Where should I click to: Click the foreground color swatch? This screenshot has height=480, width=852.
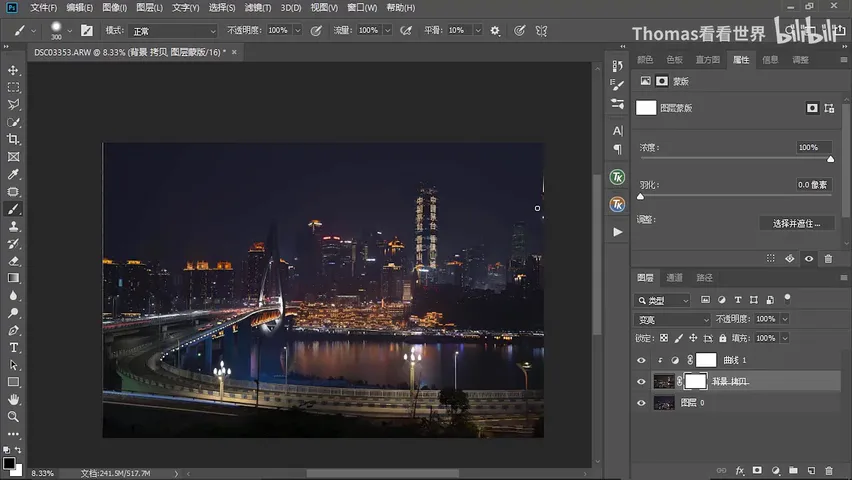(x=9, y=463)
